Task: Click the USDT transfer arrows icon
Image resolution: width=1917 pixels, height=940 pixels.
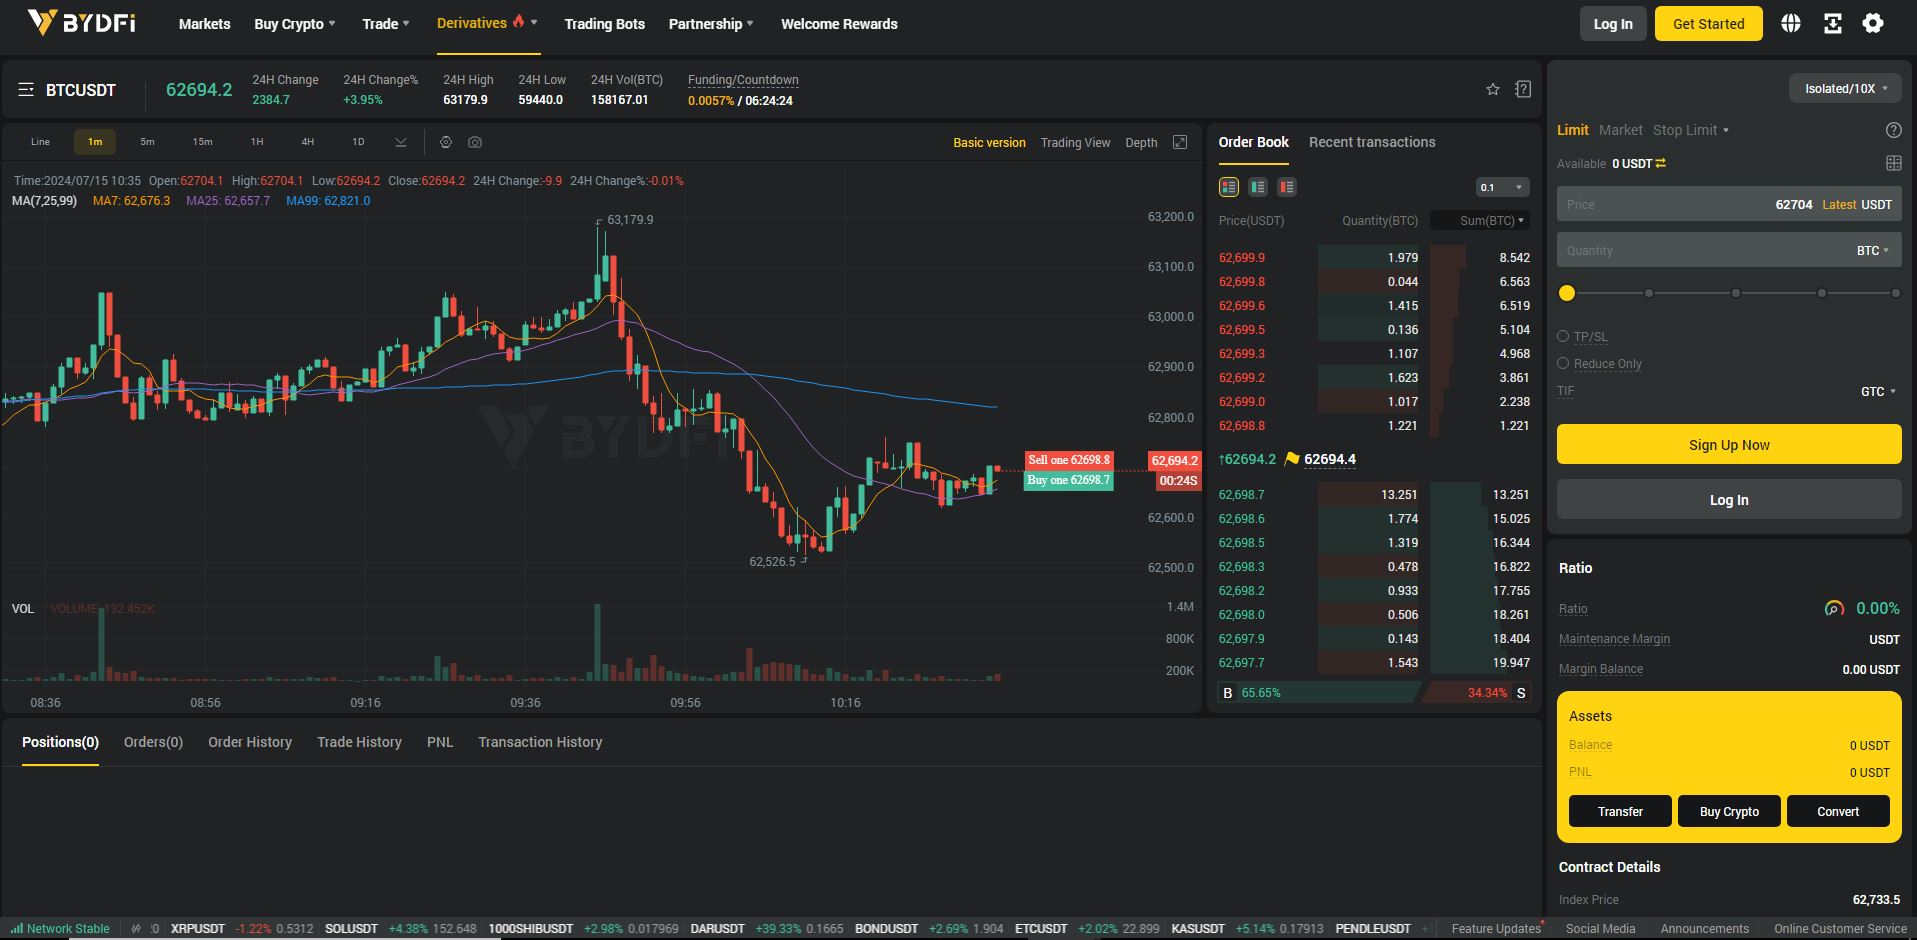Action: tap(1661, 163)
